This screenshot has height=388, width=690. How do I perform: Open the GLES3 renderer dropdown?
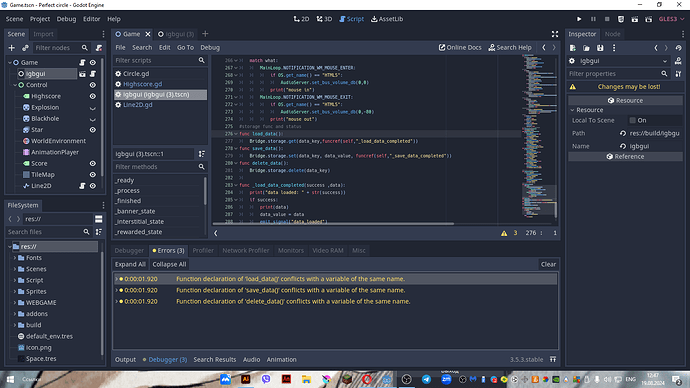[x=671, y=19]
